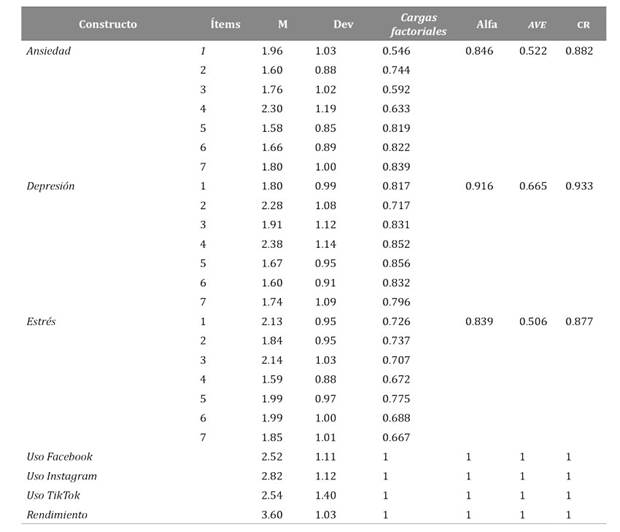Select Estrés AVE value 0.506

[533, 321]
